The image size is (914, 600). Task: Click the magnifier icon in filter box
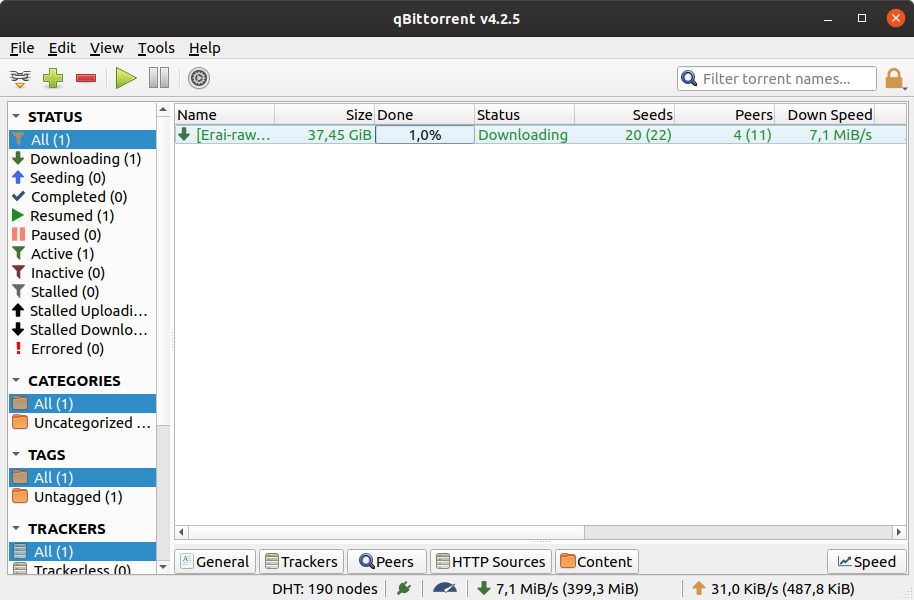(x=689, y=78)
